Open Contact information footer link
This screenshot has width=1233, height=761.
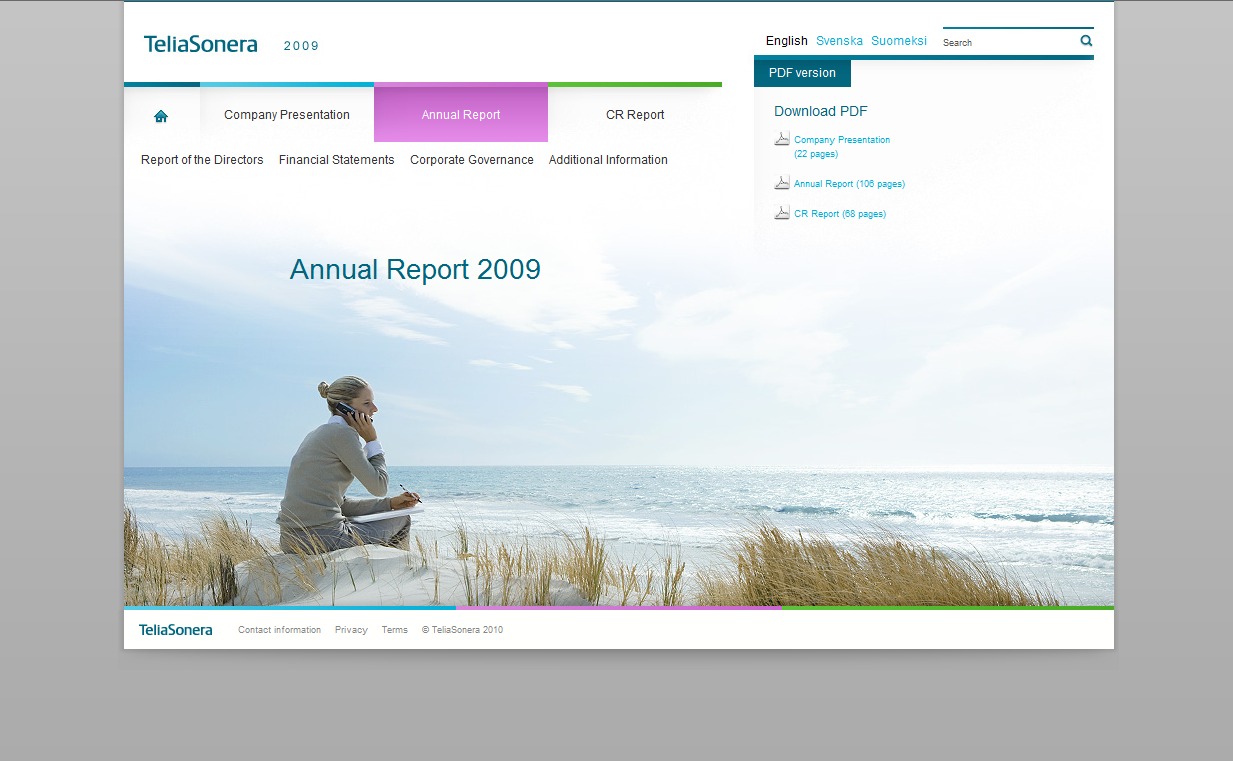click(x=279, y=630)
